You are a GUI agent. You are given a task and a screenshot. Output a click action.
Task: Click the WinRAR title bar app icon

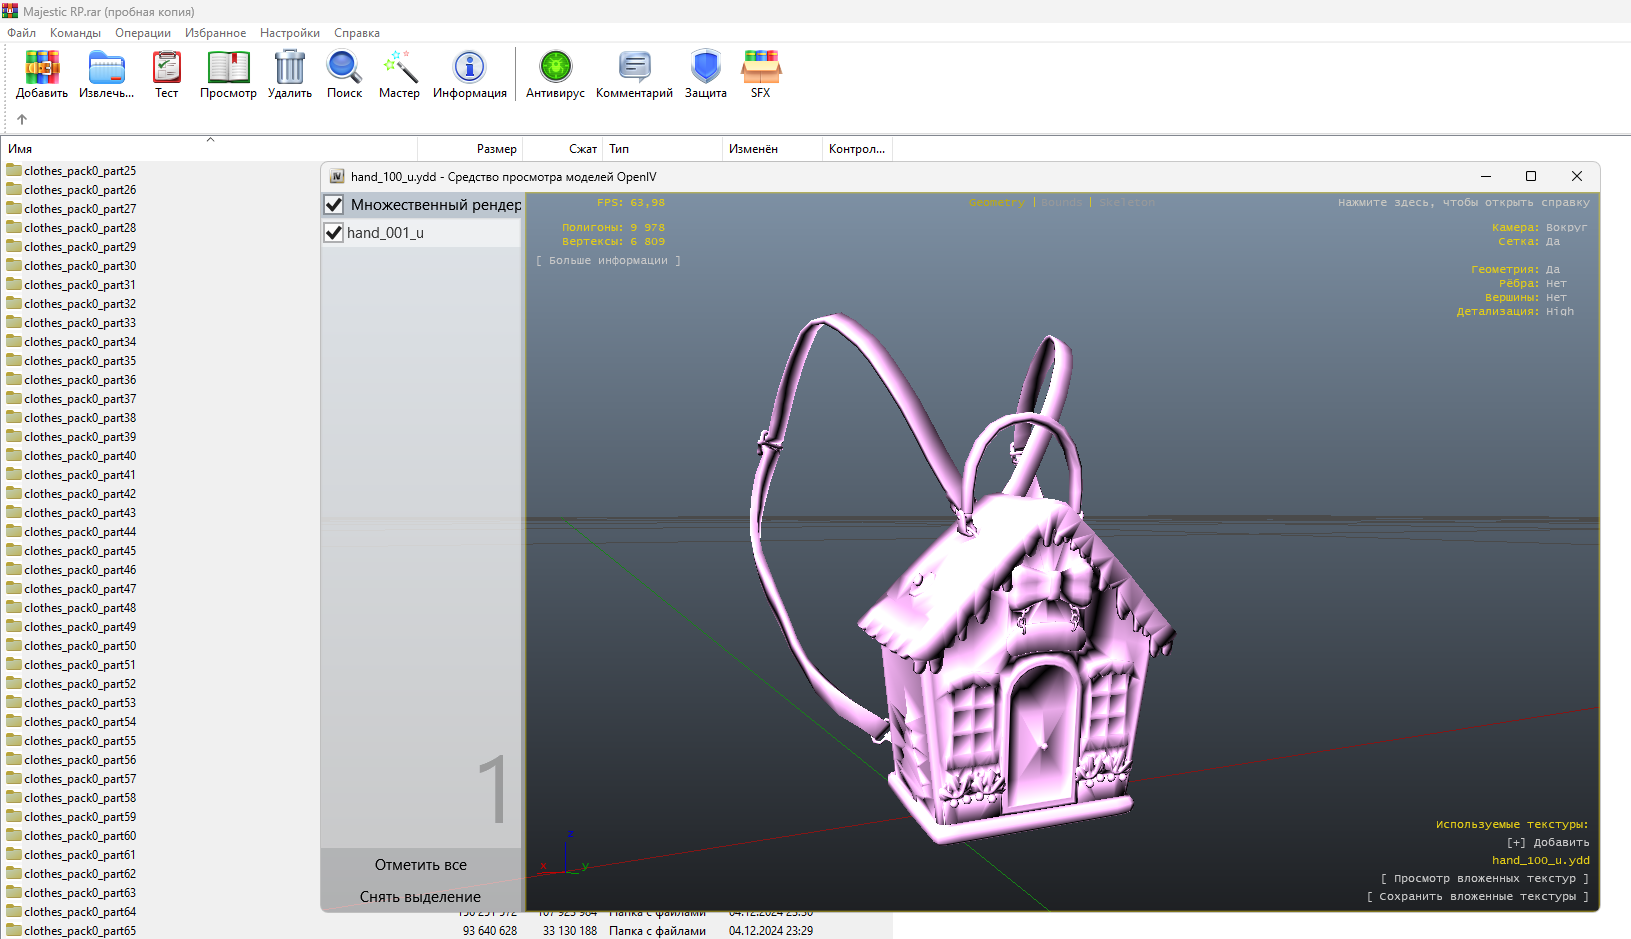pos(10,11)
